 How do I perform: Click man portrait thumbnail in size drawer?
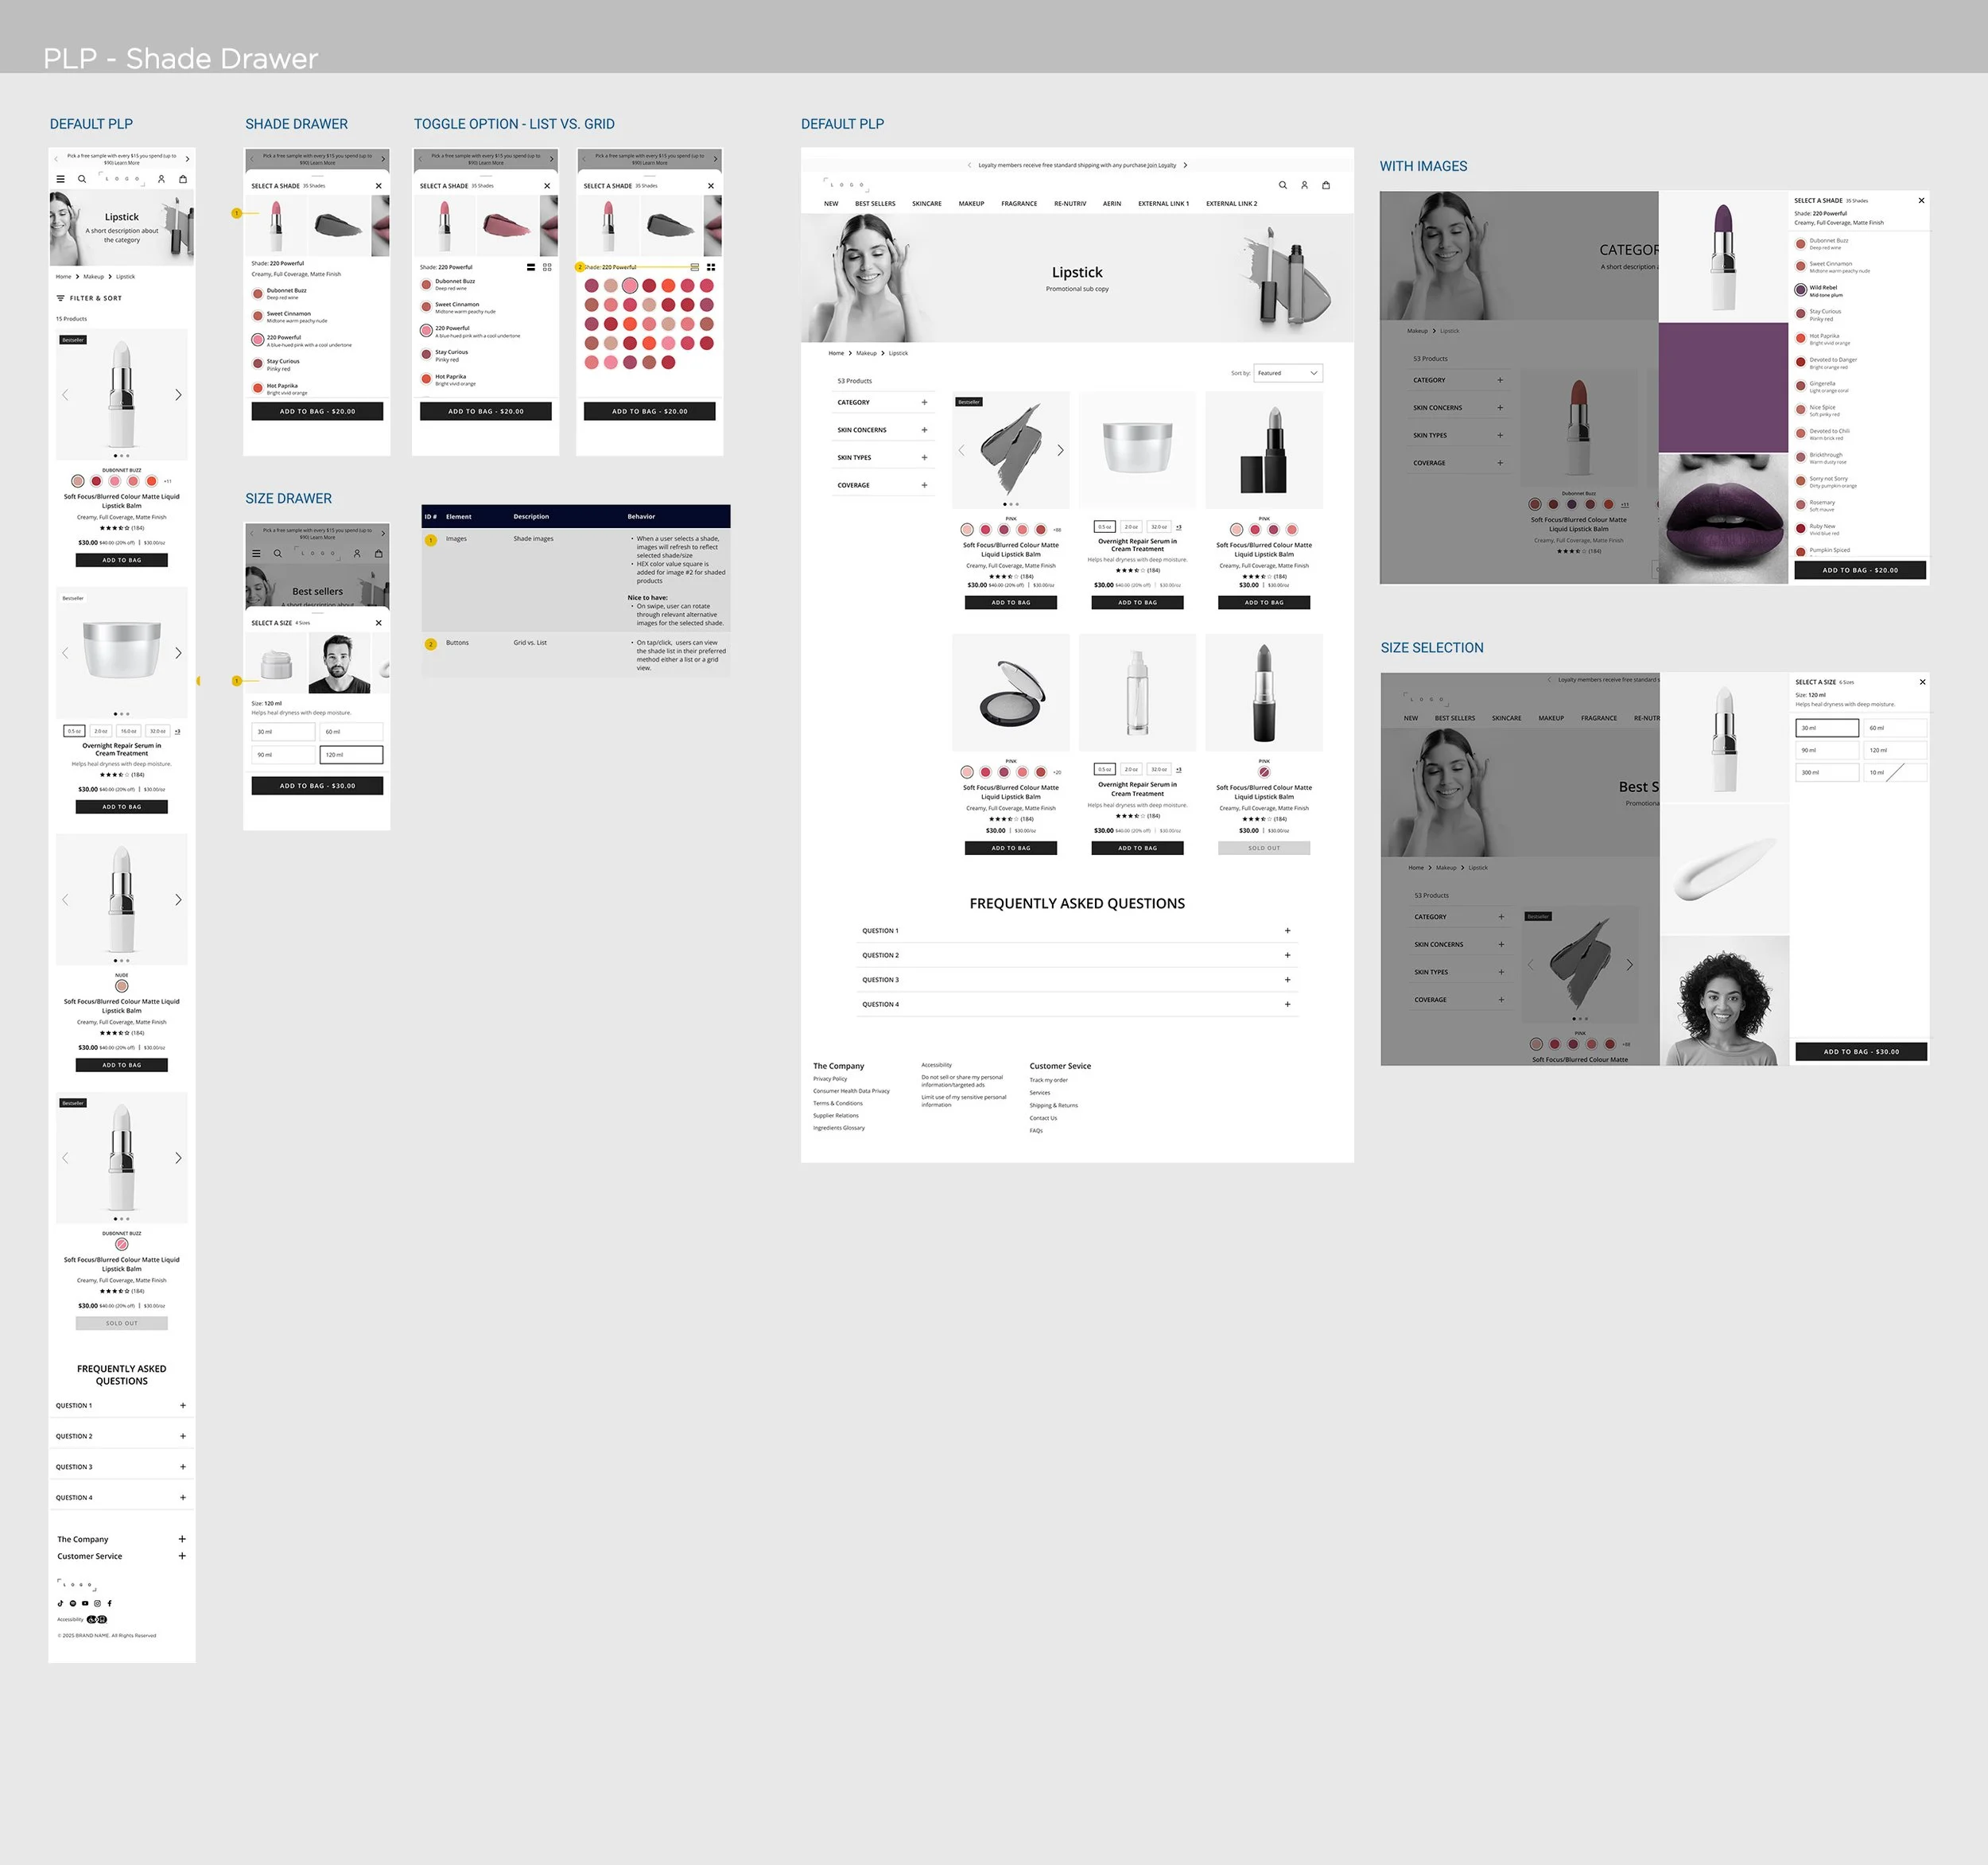(339, 663)
